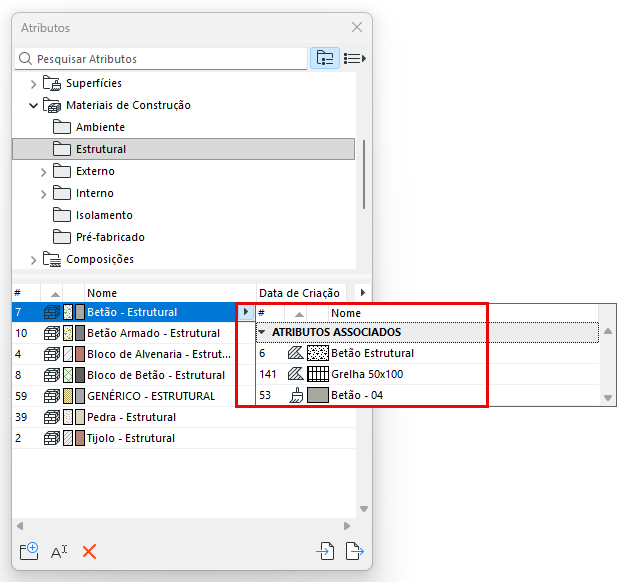Click the building material icon of Bloco de Betão
626x582 pixels.
pyautogui.click(x=52, y=375)
